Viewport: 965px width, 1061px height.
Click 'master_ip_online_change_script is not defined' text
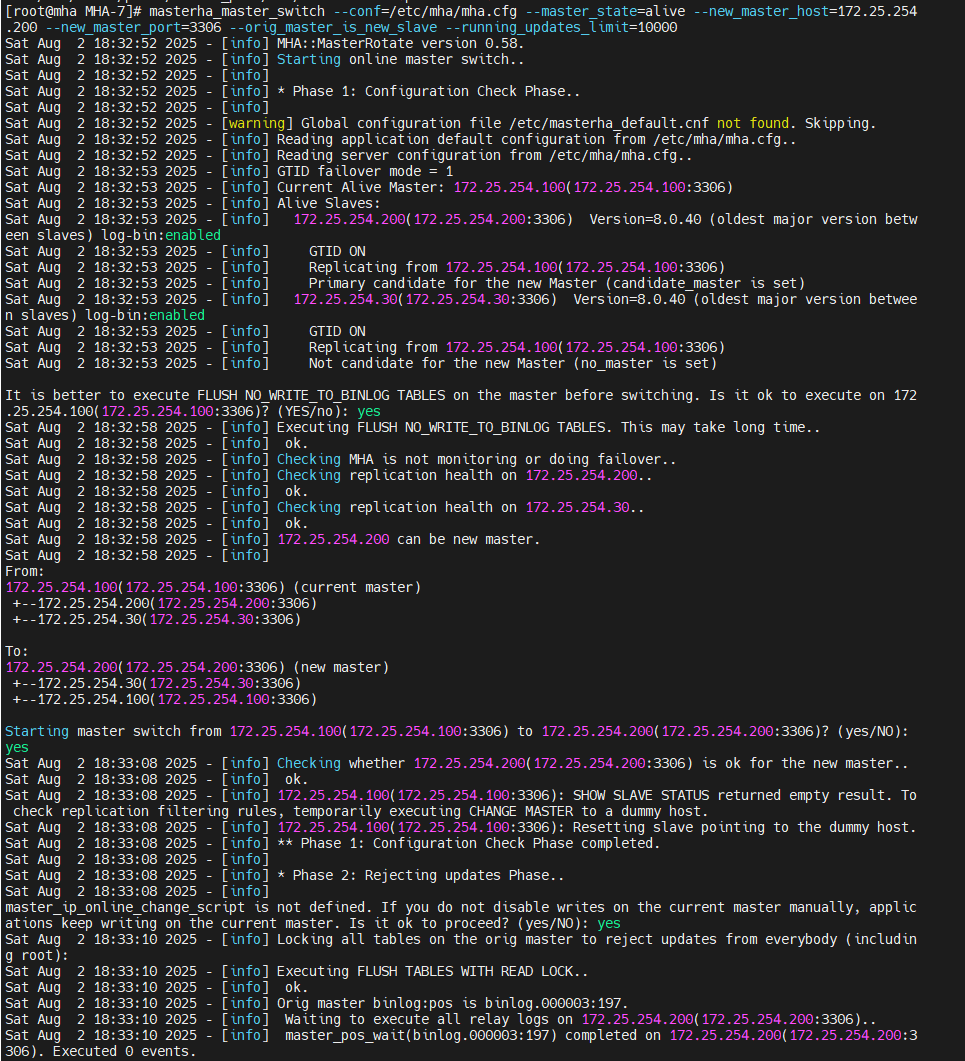pyautogui.click(x=186, y=907)
